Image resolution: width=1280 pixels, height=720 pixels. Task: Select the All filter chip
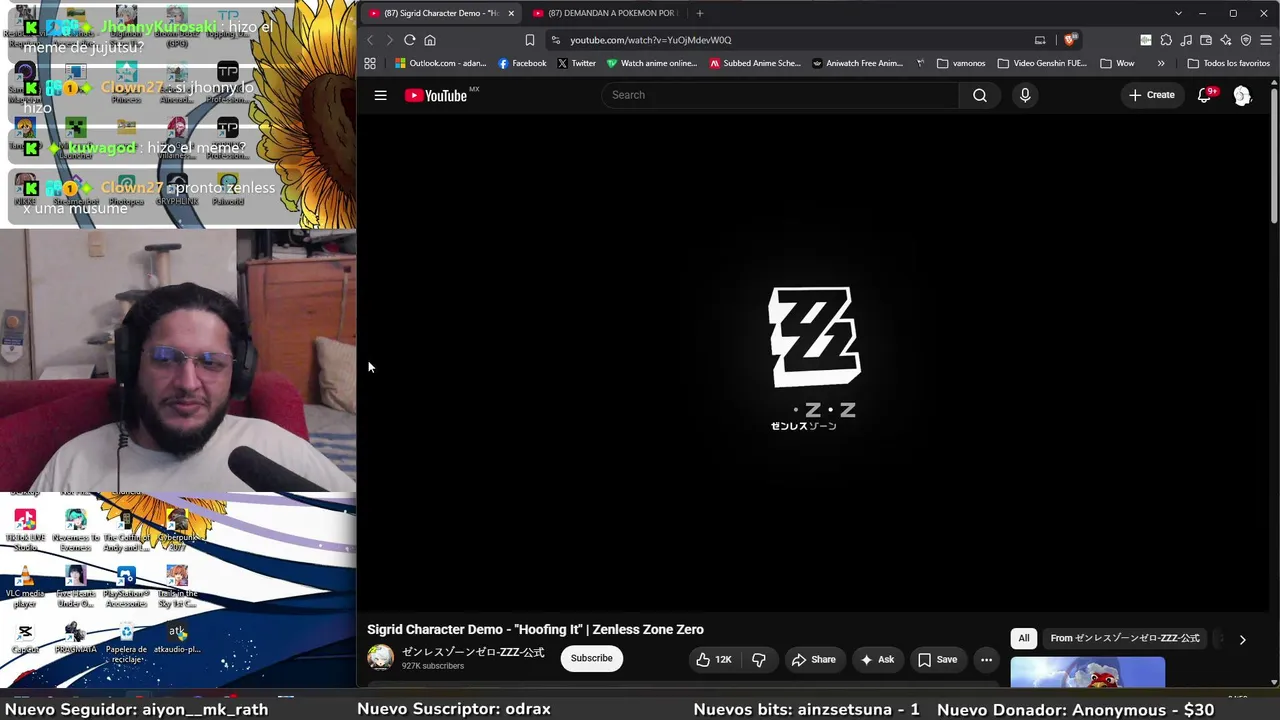pyautogui.click(x=1024, y=638)
